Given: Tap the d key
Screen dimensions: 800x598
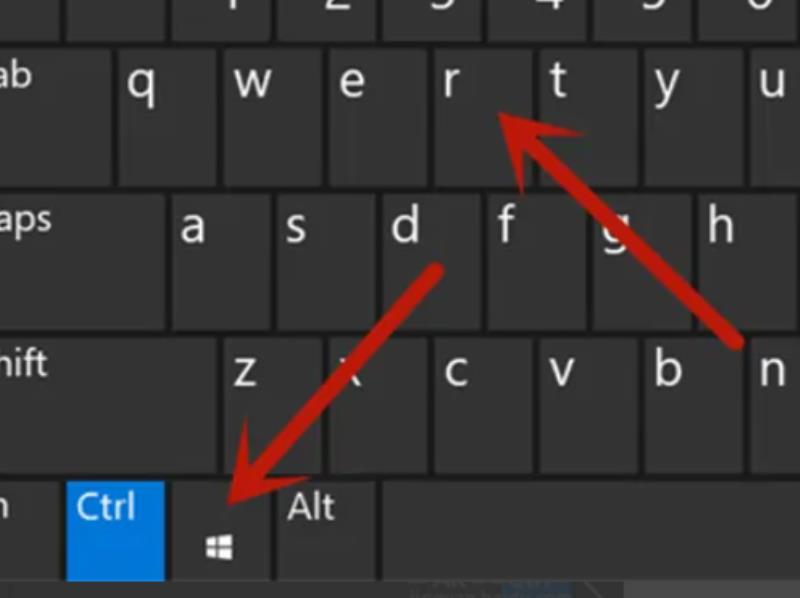Looking at the screenshot, I should click(x=431, y=262).
